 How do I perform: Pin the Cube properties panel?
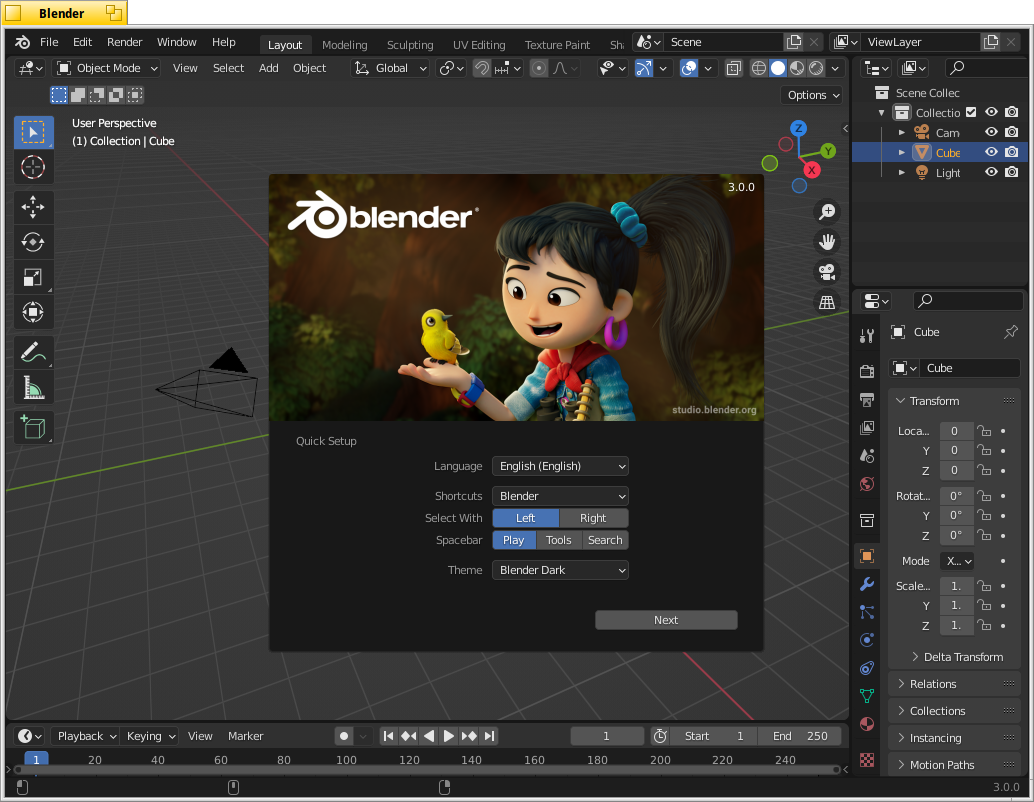1010,332
